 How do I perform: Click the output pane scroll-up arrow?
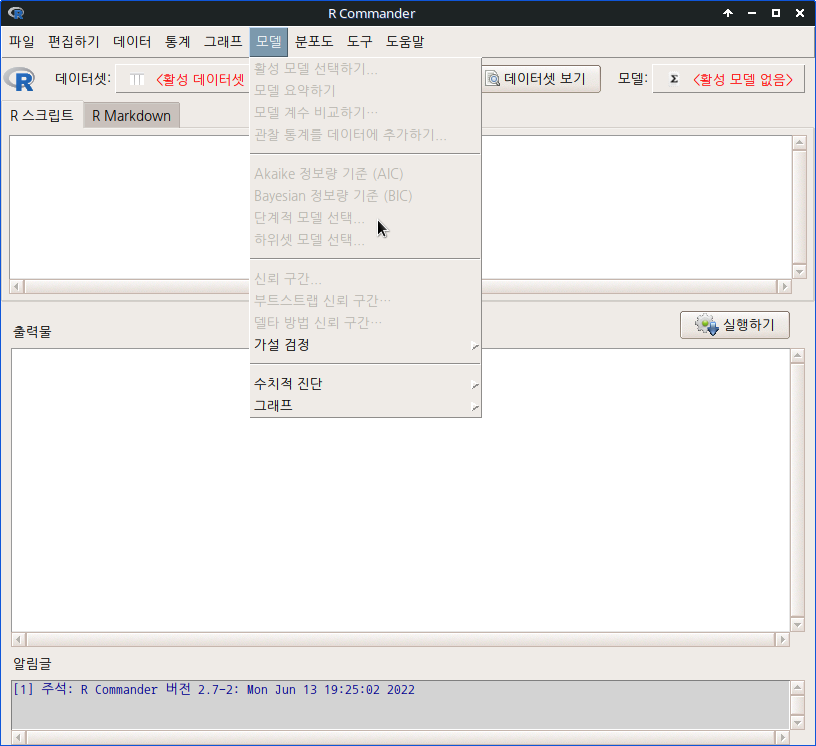[797, 356]
